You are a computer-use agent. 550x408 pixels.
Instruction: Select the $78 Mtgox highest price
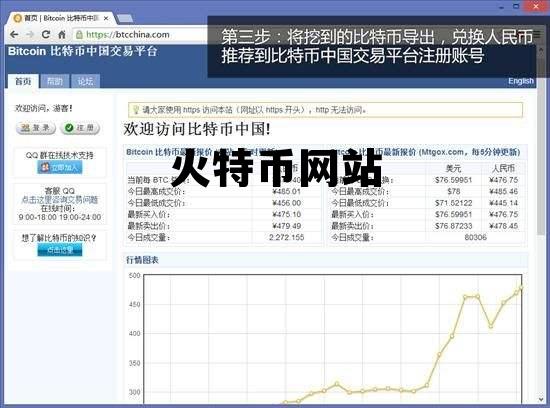[454, 192]
